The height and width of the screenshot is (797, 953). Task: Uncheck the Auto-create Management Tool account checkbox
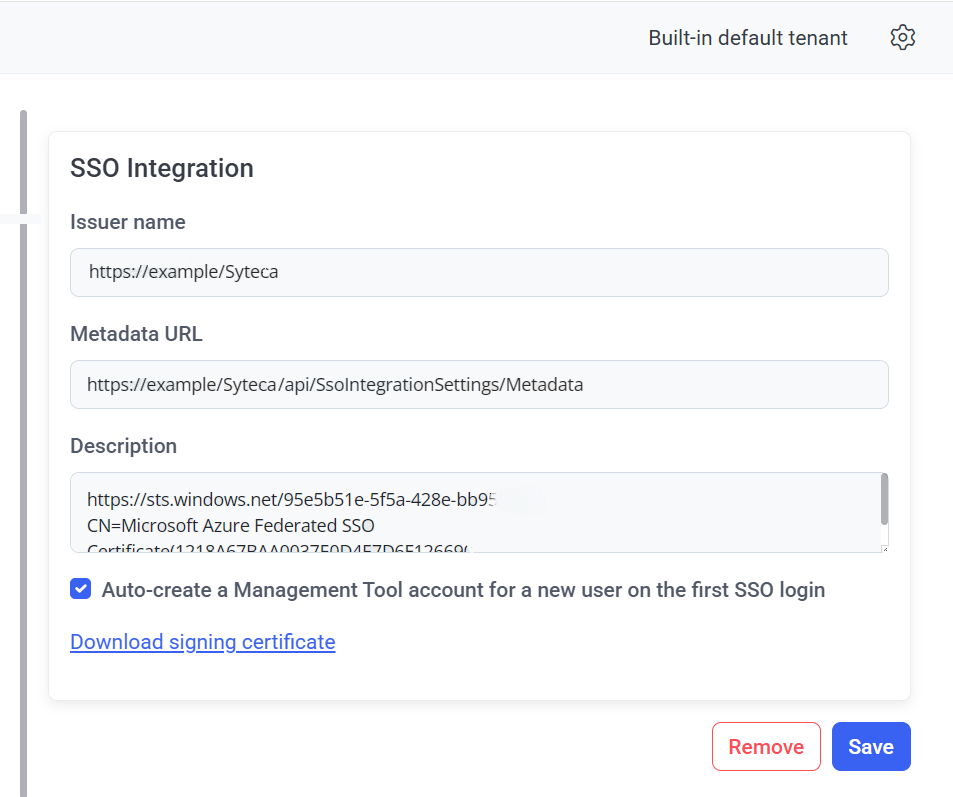pyautogui.click(x=81, y=589)
